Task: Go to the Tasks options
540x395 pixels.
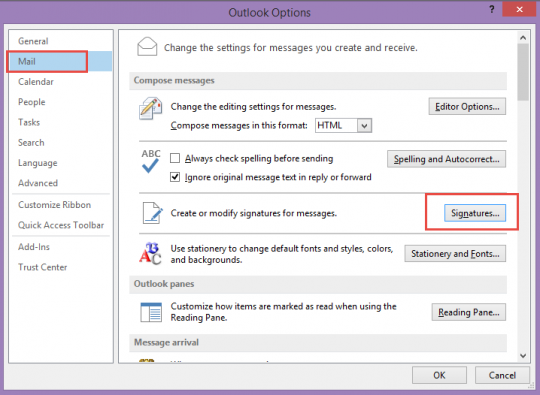Action: [x=61, y=122]
